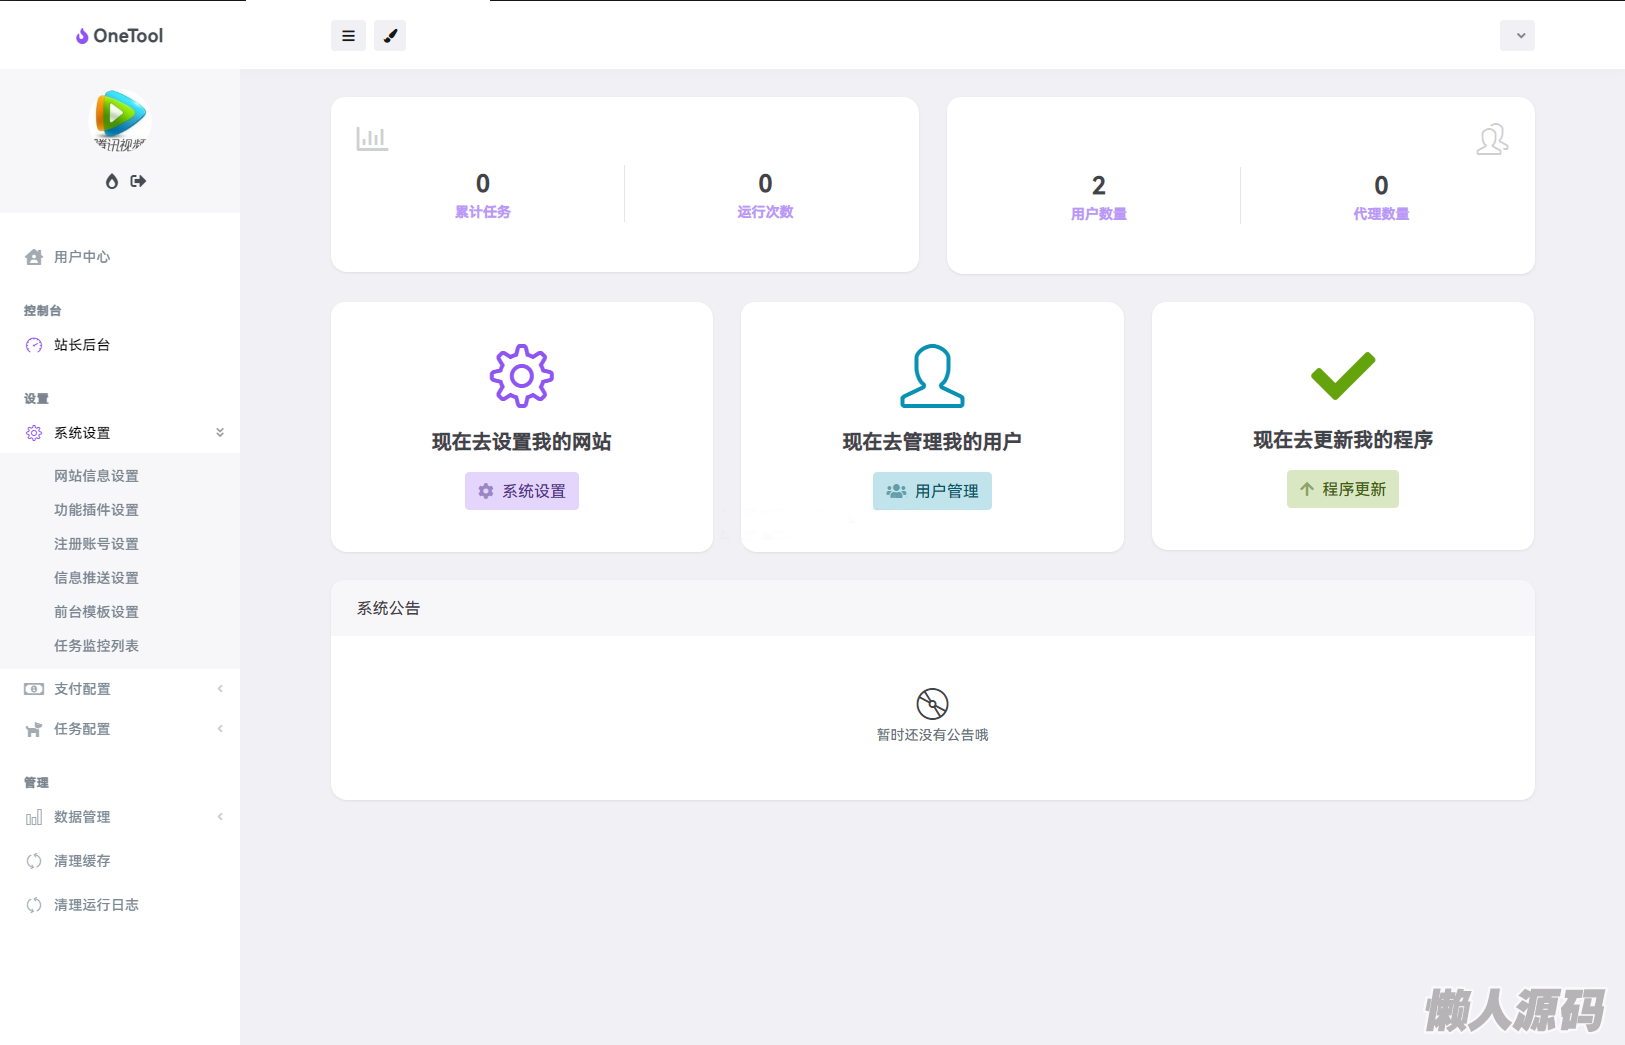Expand the 支付配置 submenu arrow

[x=220, y=689]
